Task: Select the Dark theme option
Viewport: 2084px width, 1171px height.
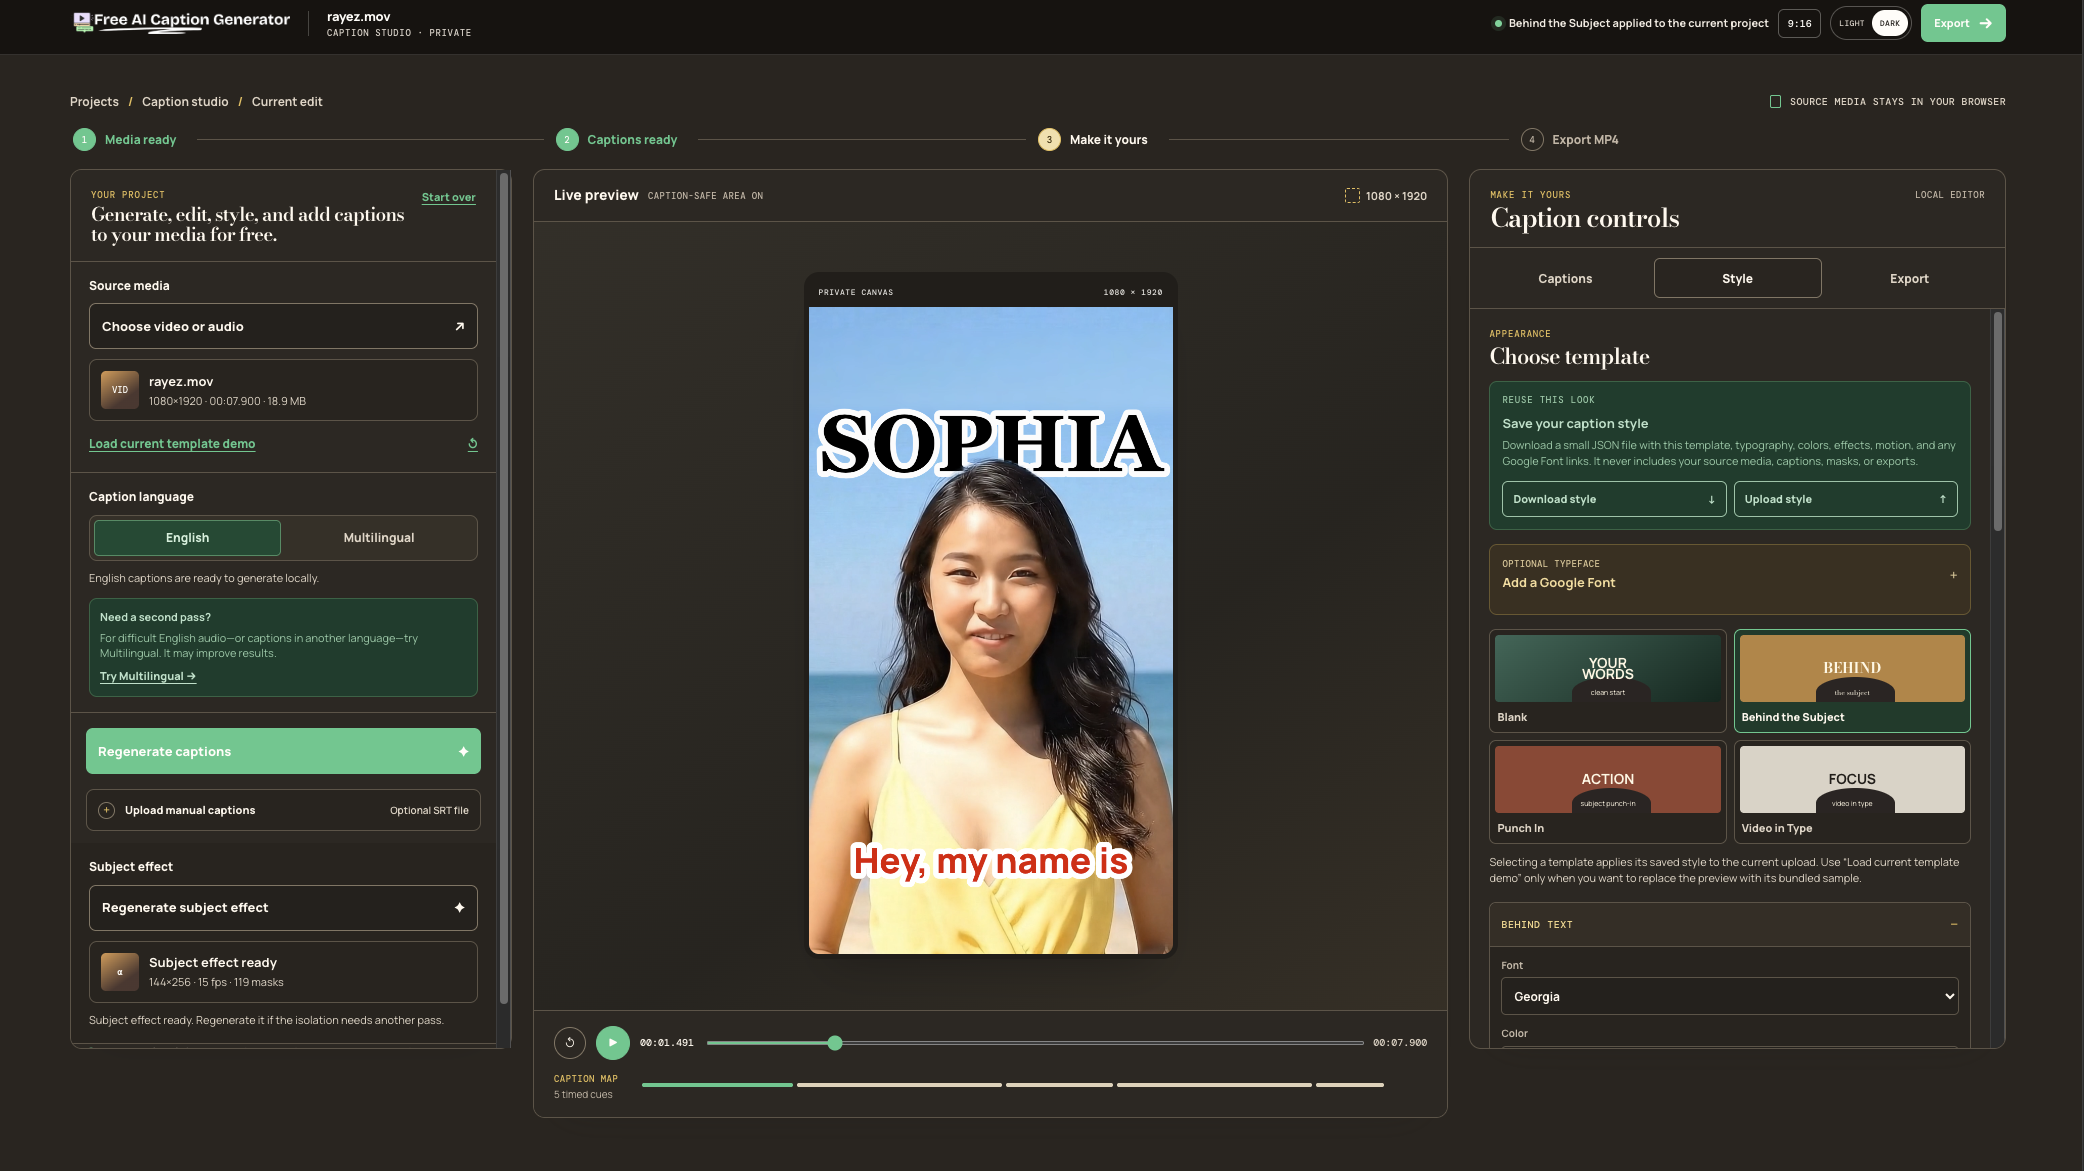Action: click(1889, 23)
